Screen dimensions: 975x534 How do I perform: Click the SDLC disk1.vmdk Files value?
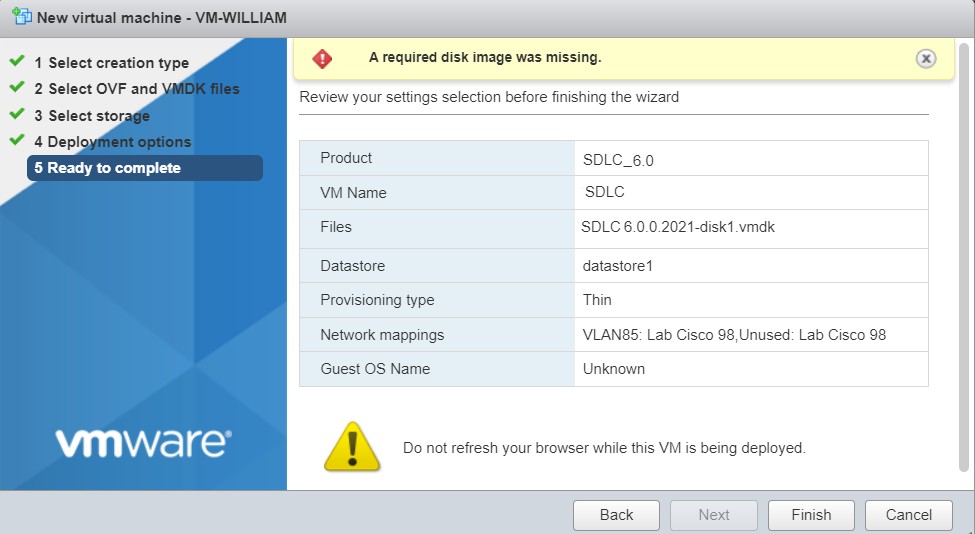point(678,227)
